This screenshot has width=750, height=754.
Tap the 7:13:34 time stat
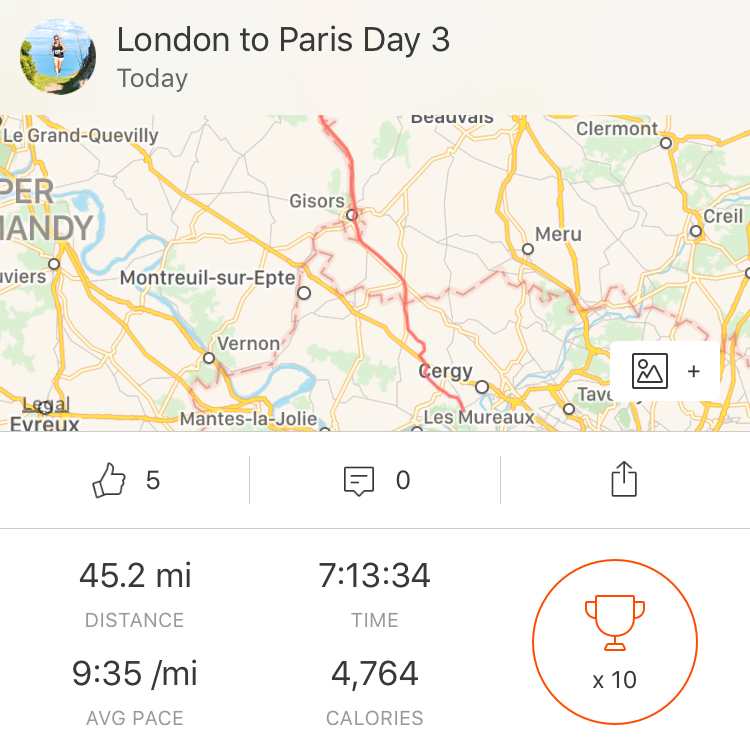click(x=374, y=575)
